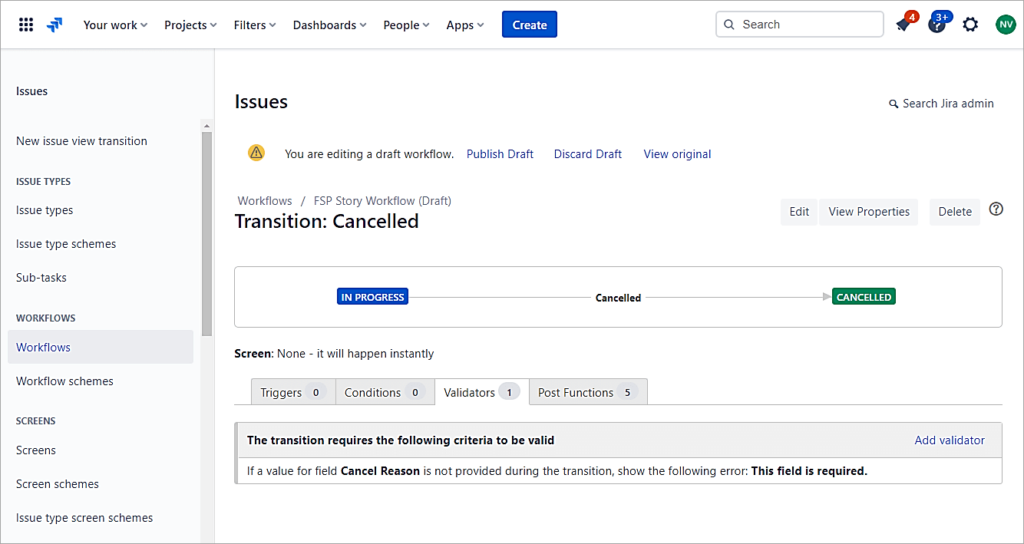The height and width of the screenshot is (544, 1024).
Task: Open the settings gear icon
Action: (970, 25)
